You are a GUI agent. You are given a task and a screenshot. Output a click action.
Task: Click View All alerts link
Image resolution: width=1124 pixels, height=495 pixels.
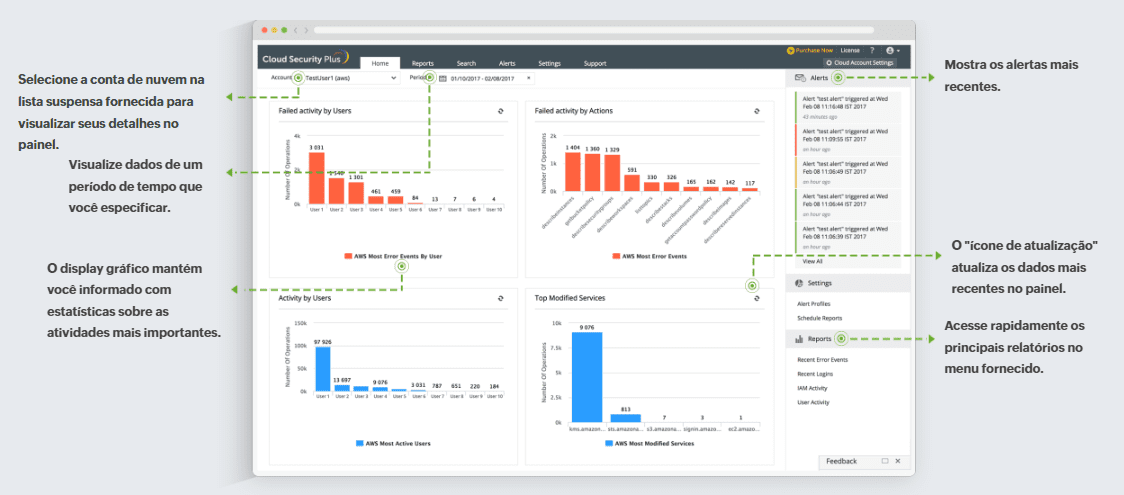(x=813, y=261)
